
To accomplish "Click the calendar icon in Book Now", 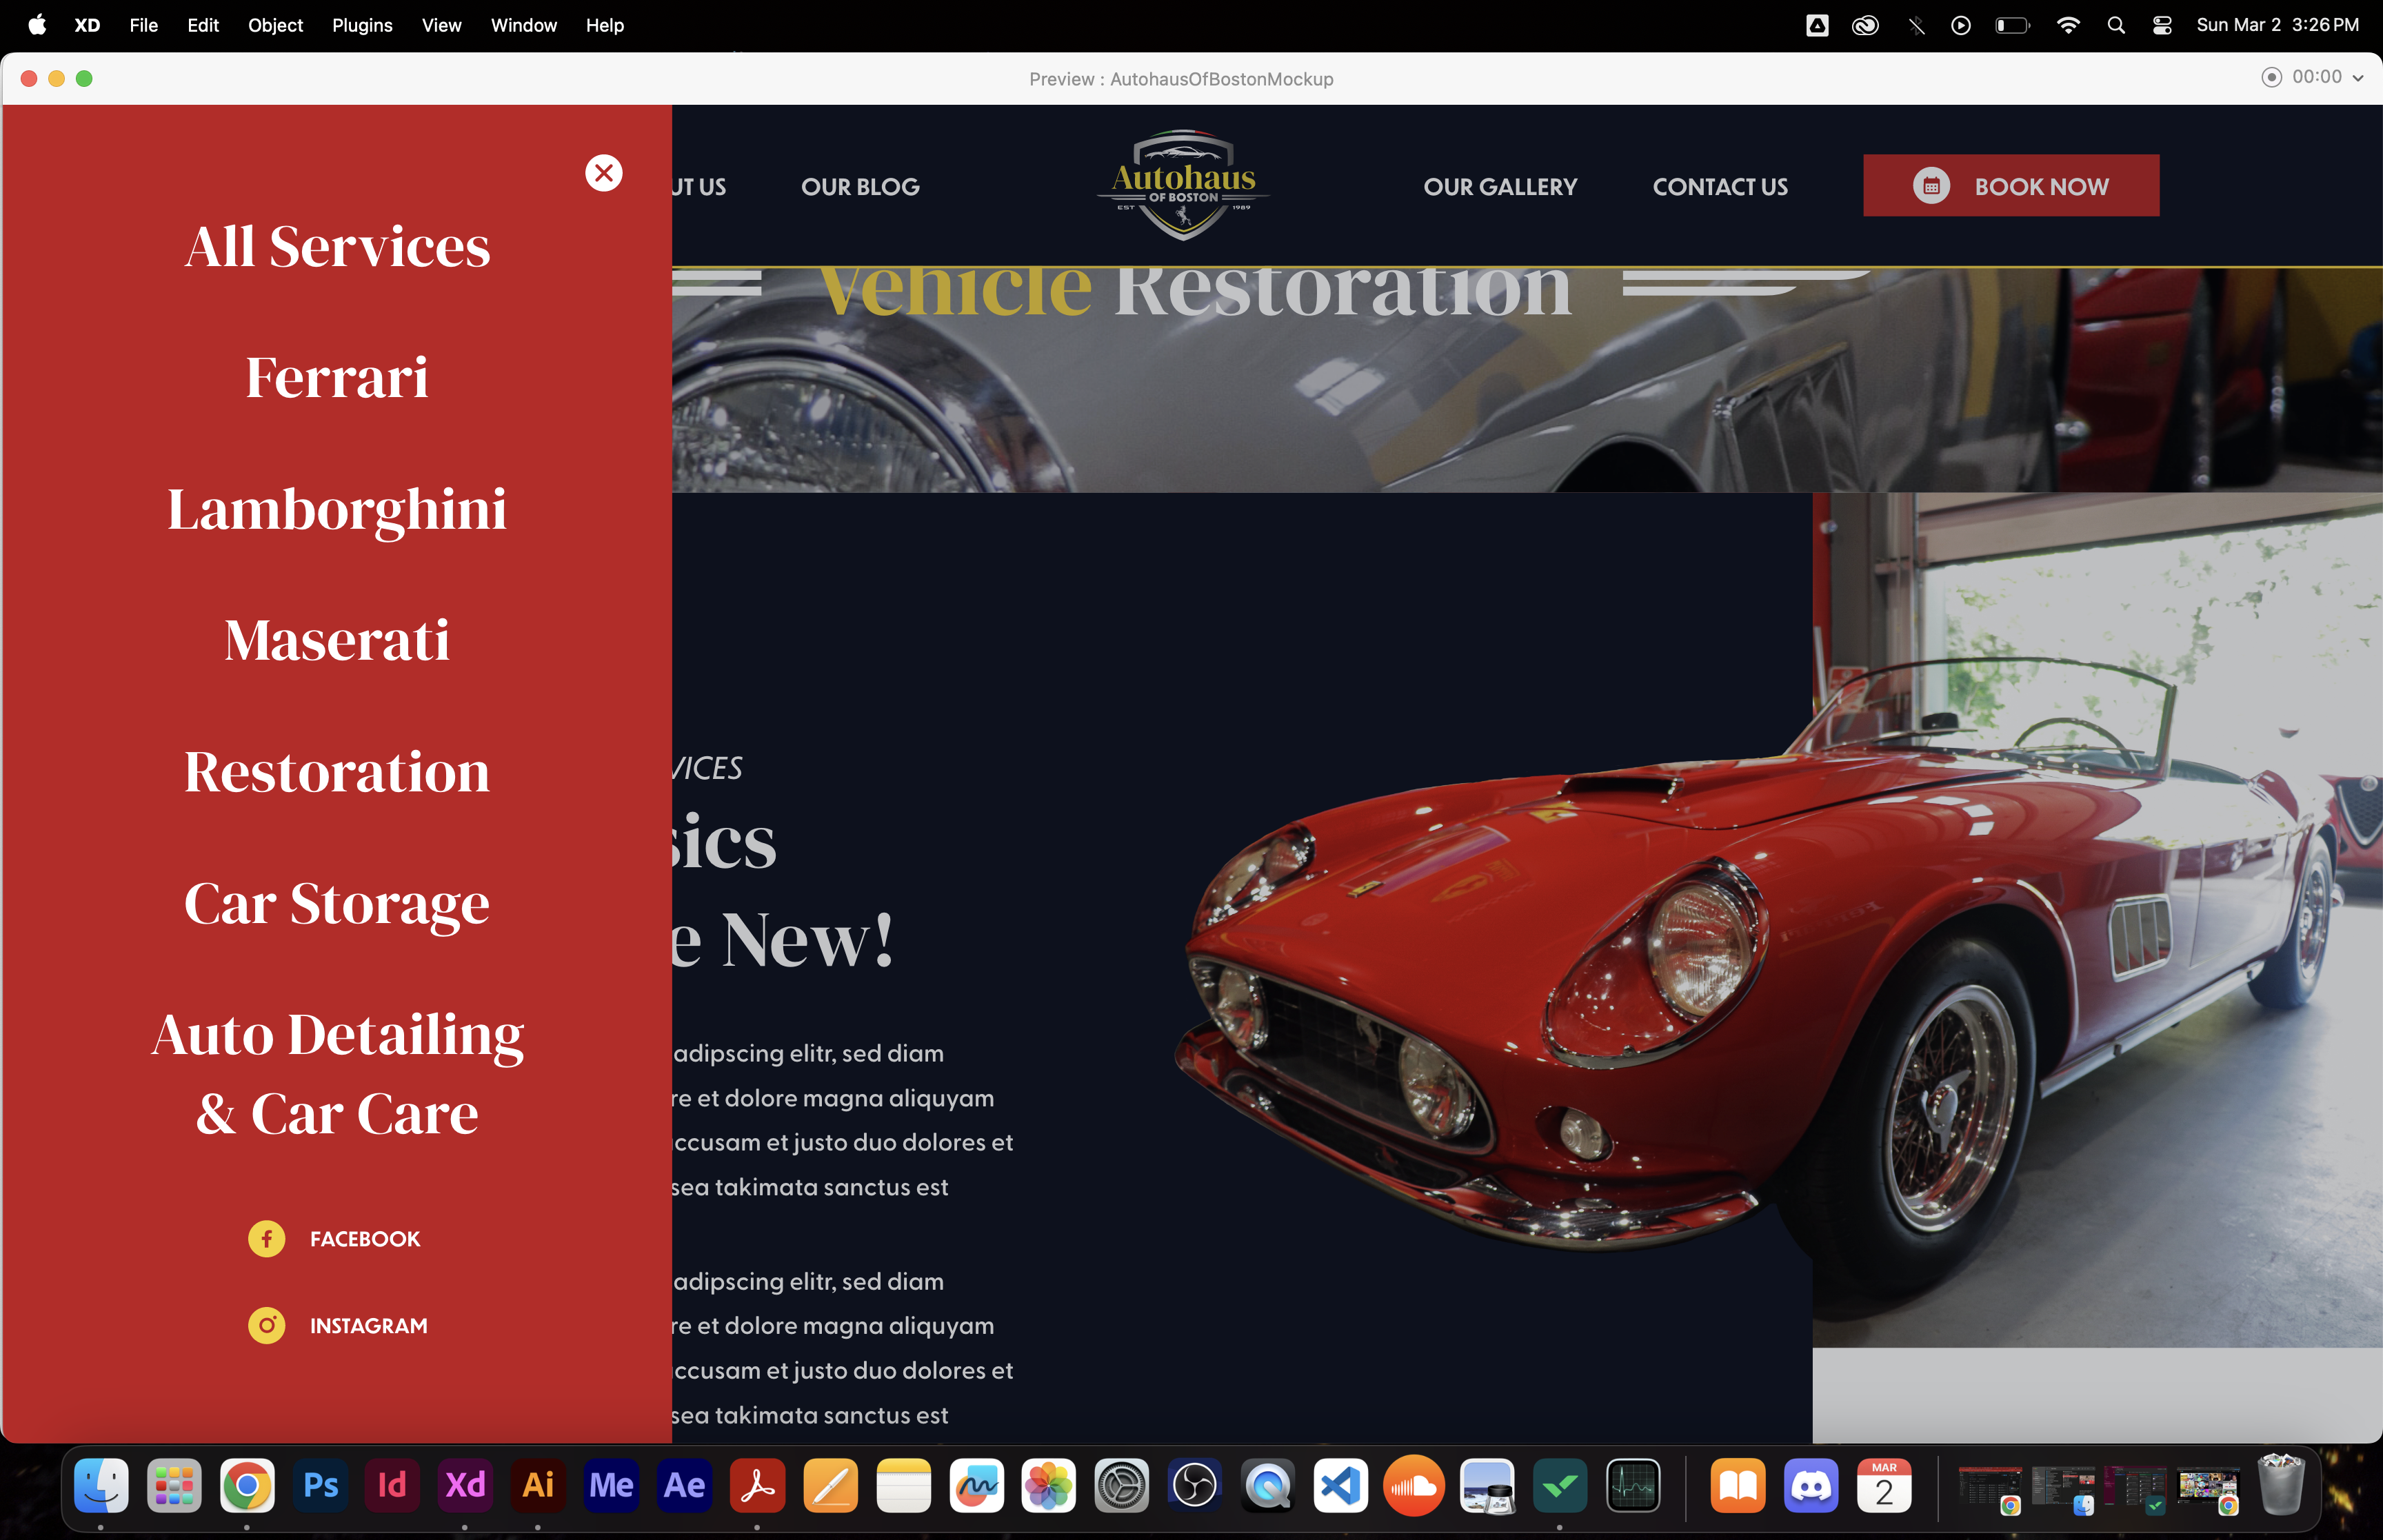I will (x=1931, y=186).
